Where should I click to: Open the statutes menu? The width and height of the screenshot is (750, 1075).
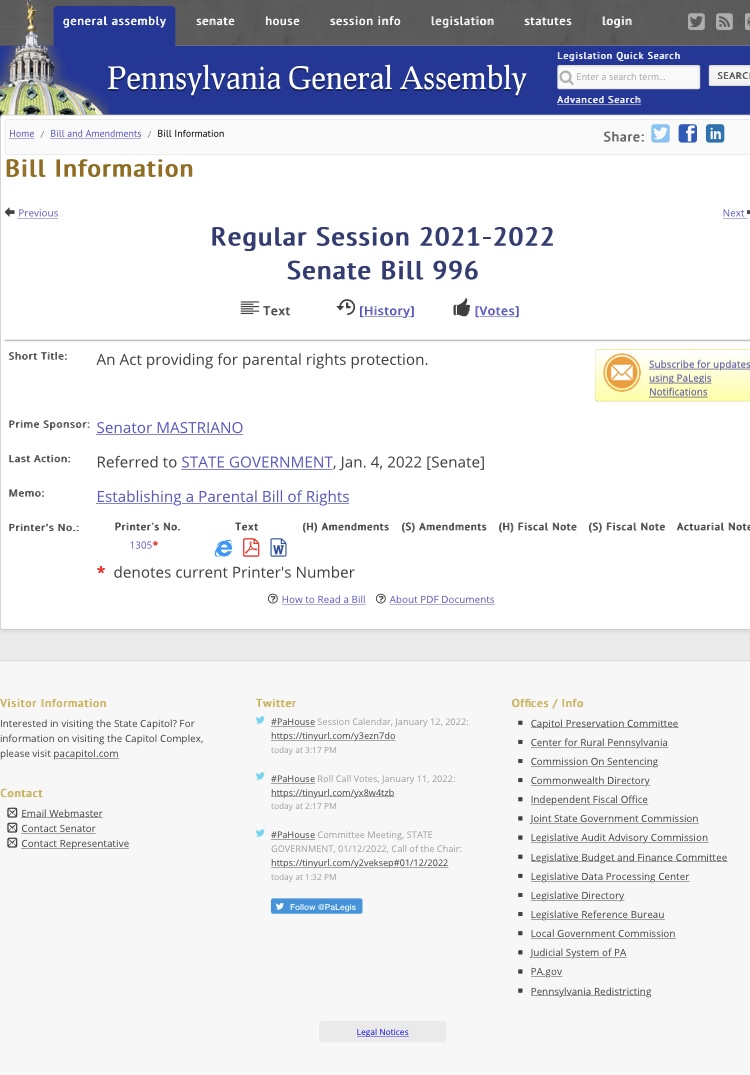(548, 21)
